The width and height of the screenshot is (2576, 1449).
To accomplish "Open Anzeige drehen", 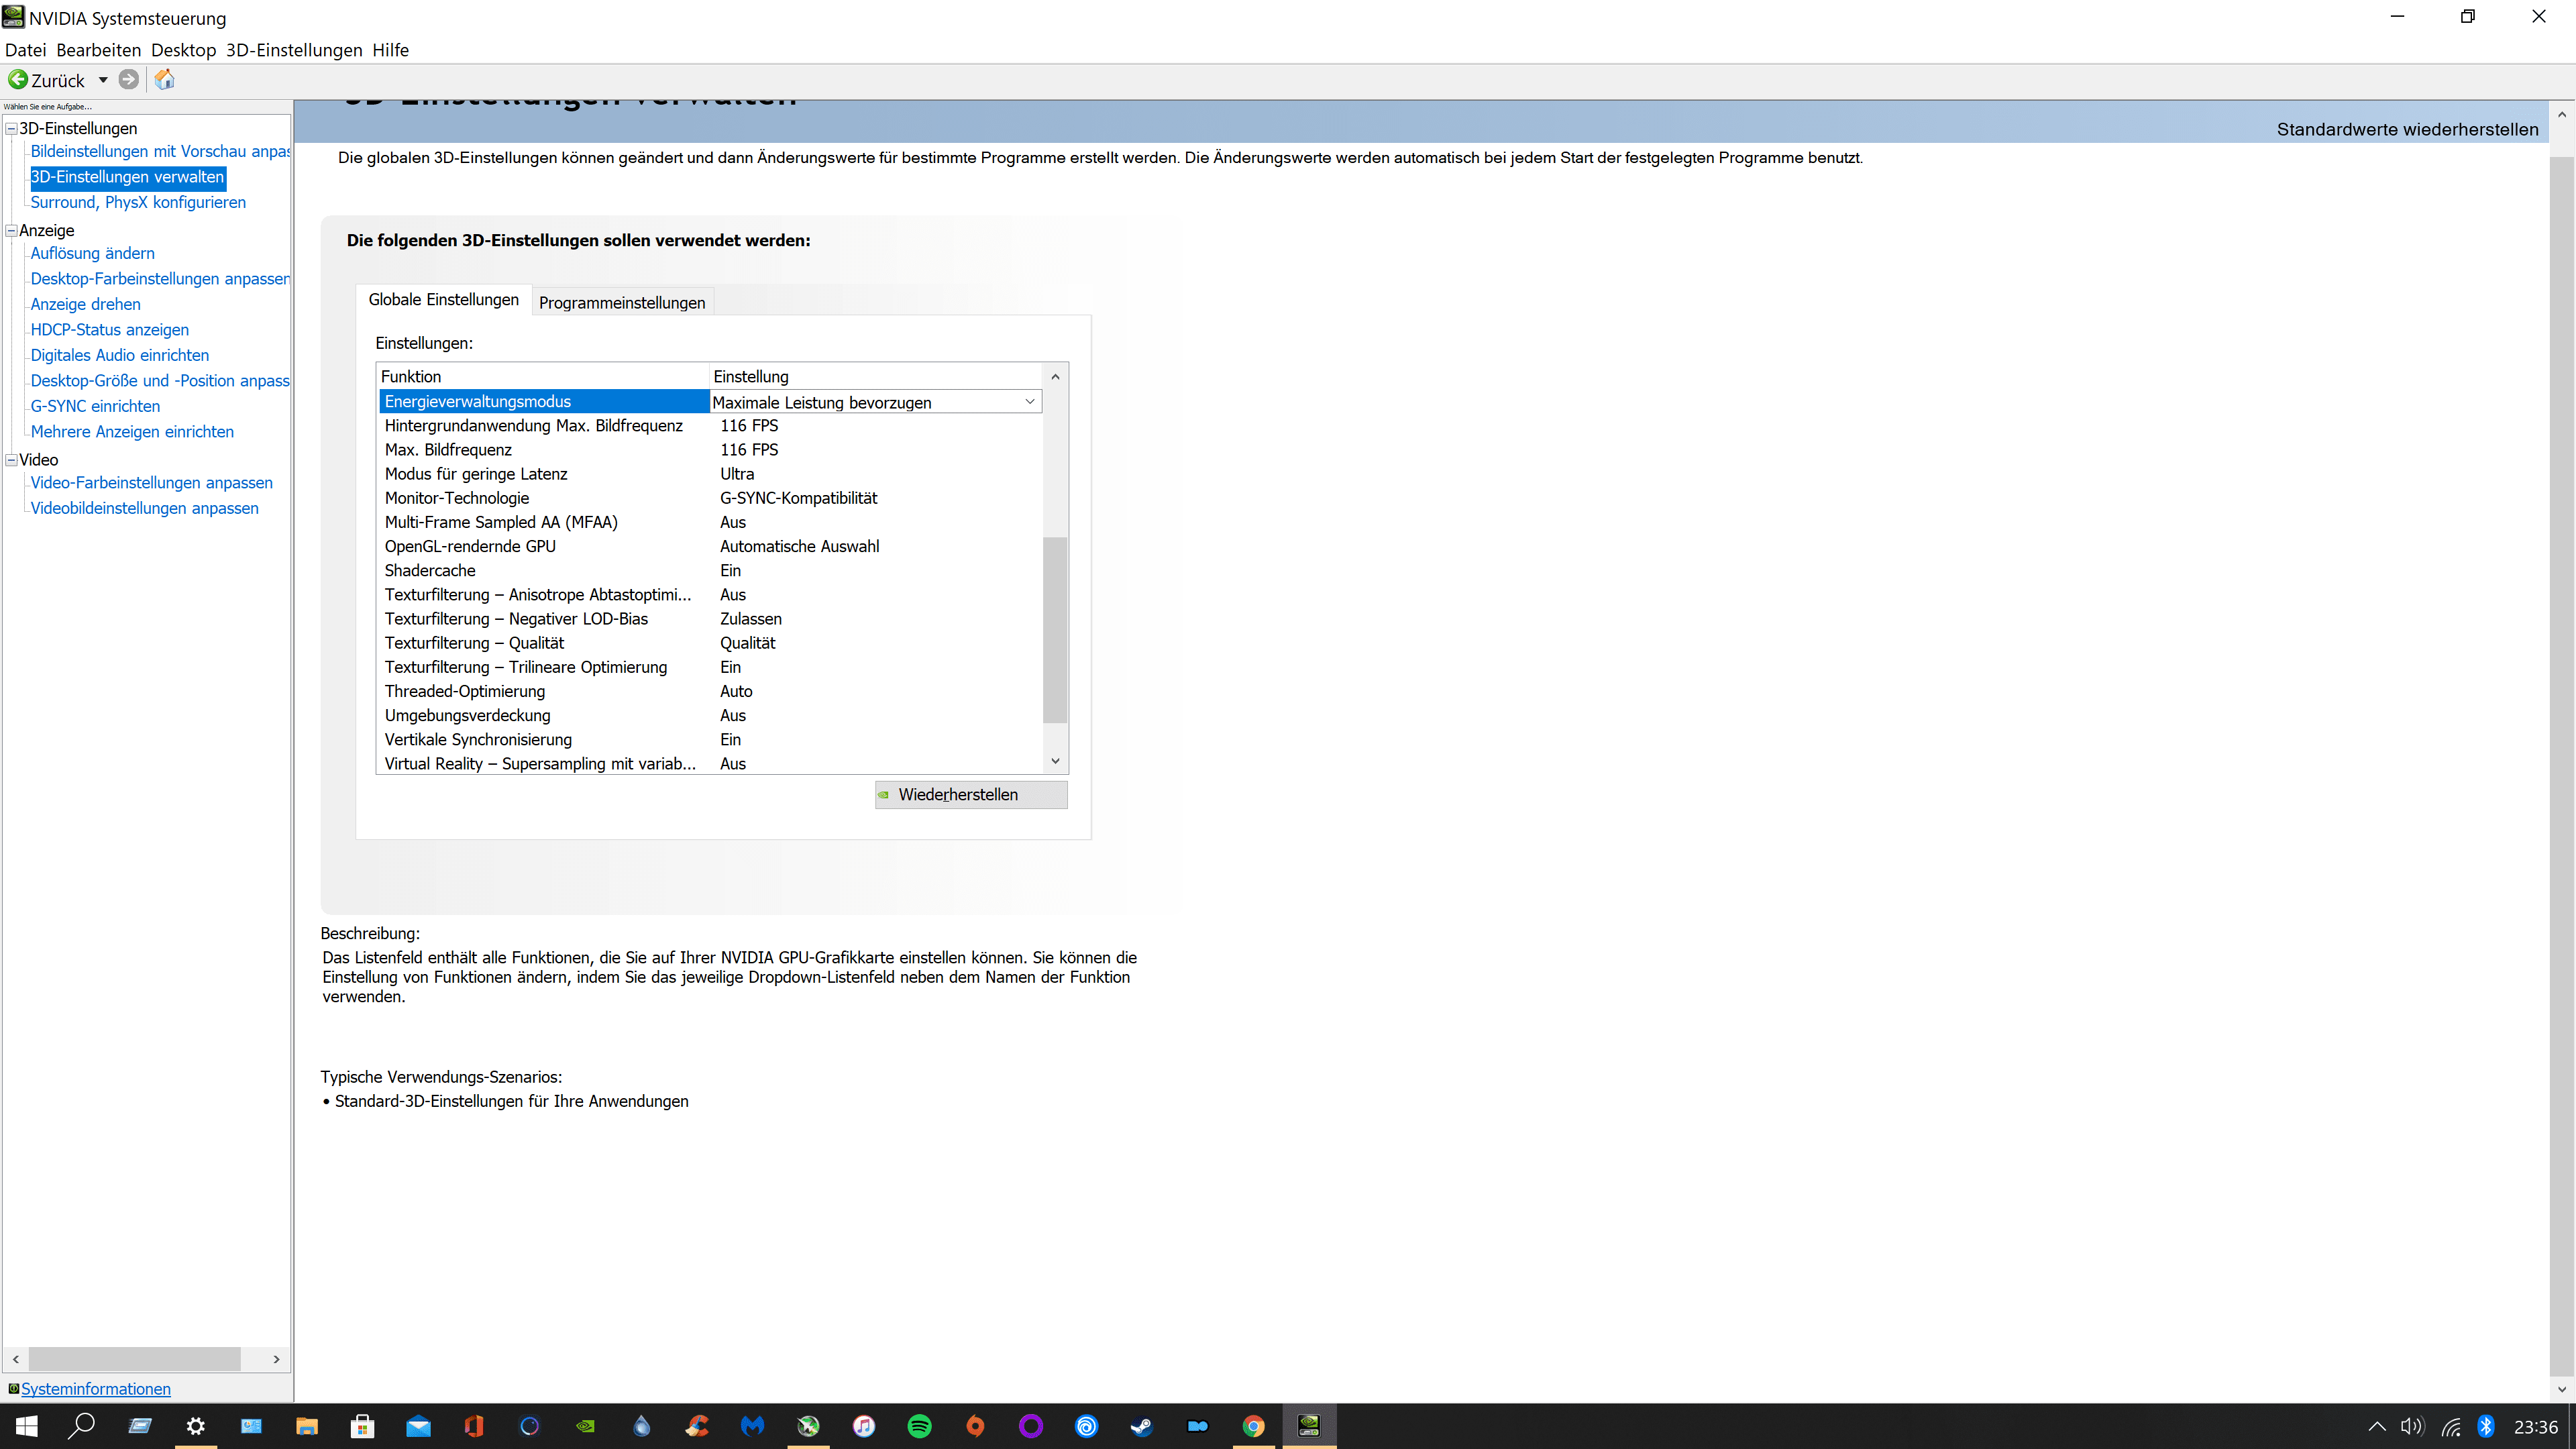I will (x=86, y=305).
